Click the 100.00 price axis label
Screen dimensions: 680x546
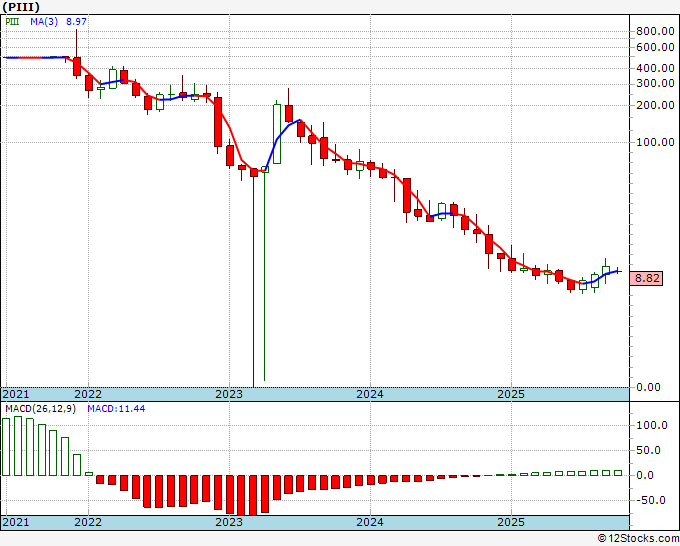[x=655, y=142]
